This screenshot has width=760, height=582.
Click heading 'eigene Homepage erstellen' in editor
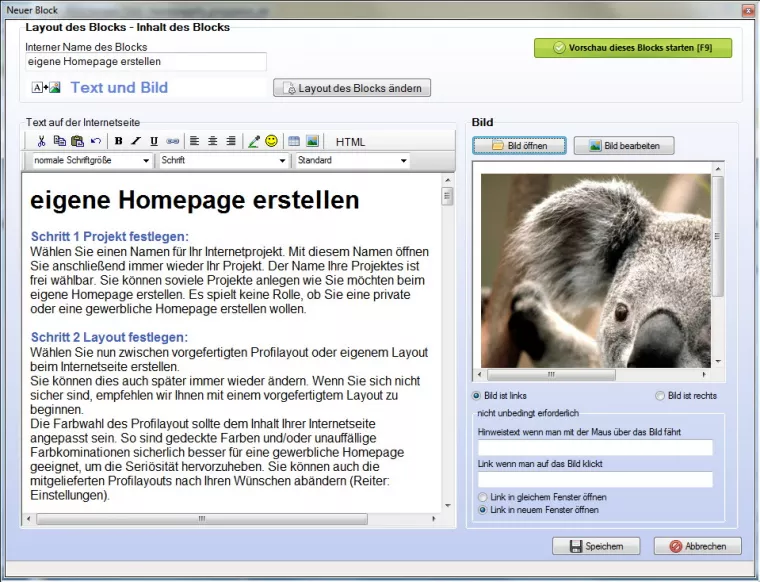click(x=194, y=200)
